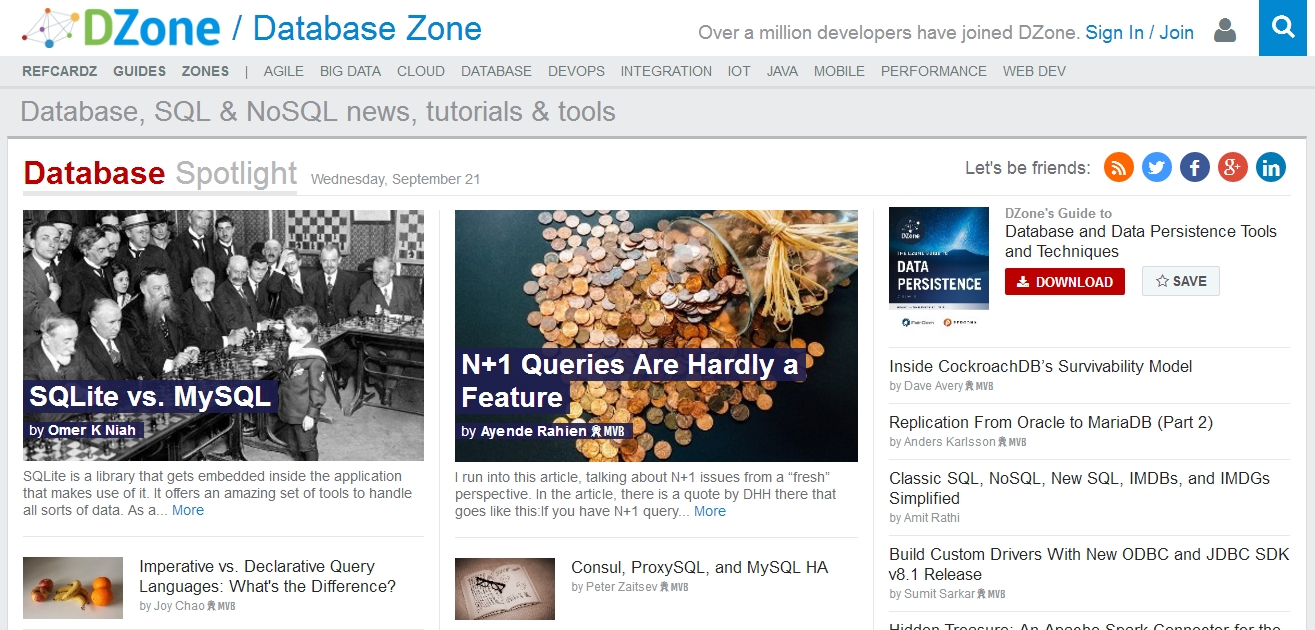
Task: Click MVB badge next to Dave Avery
Action: point(979,386)
